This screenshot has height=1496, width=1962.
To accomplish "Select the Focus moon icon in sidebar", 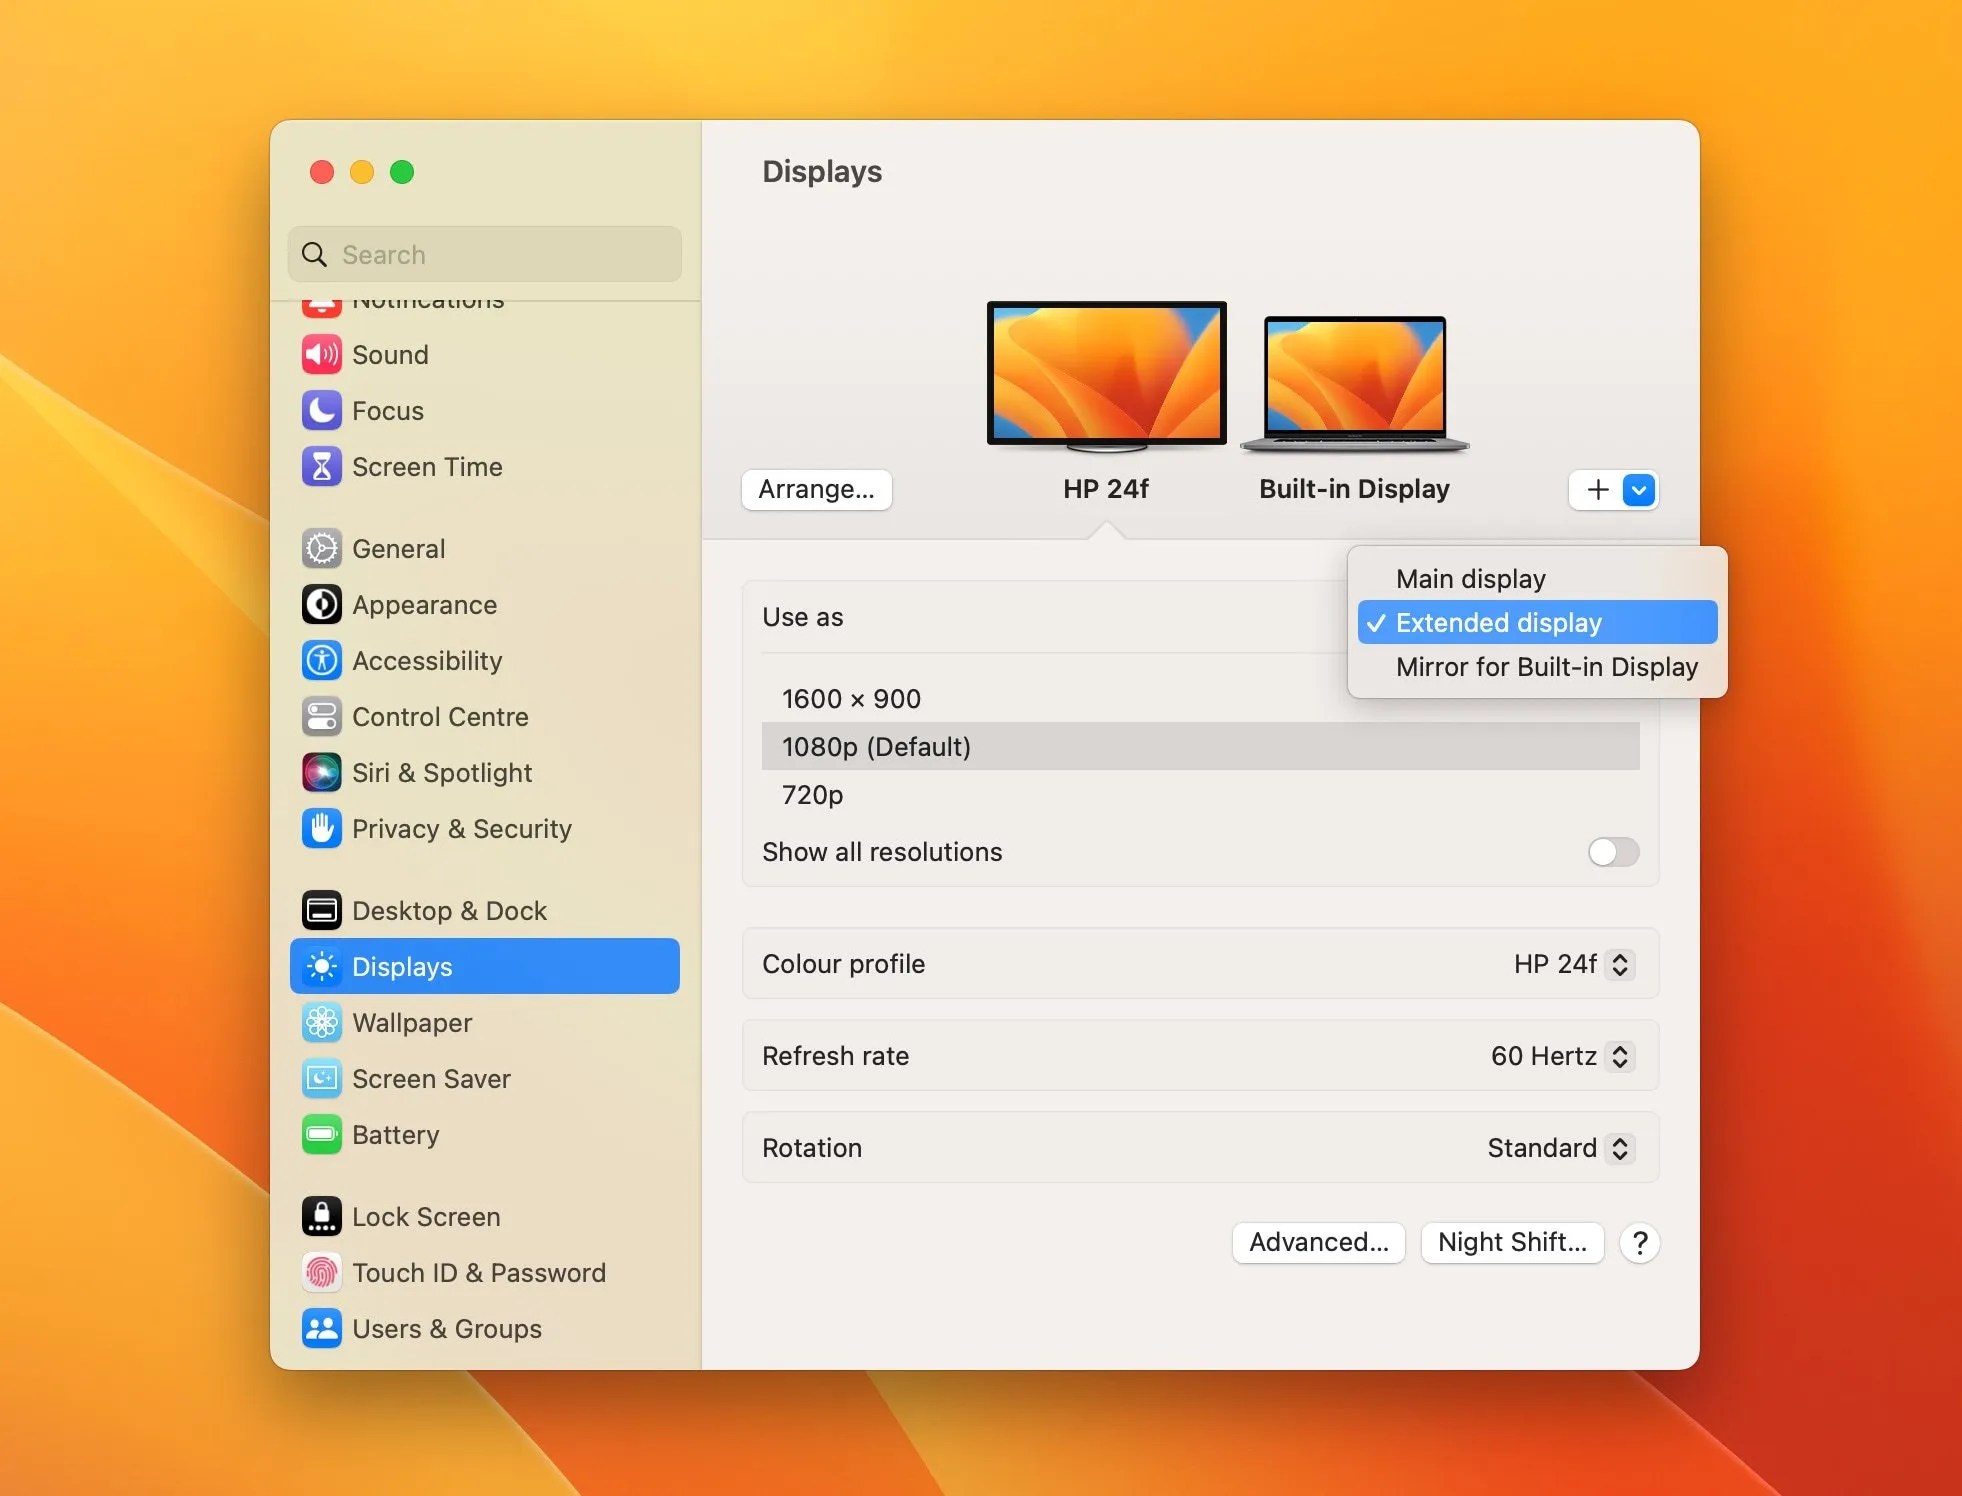I will tap(322, 410).
